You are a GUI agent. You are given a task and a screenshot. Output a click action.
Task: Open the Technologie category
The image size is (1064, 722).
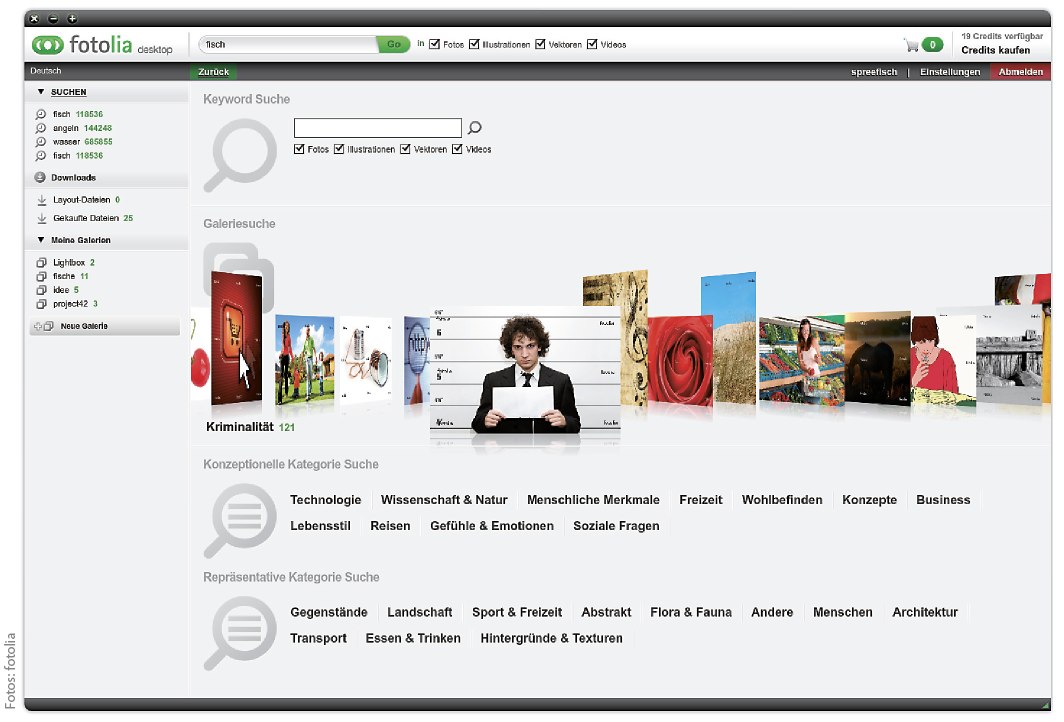pos(326,500)
